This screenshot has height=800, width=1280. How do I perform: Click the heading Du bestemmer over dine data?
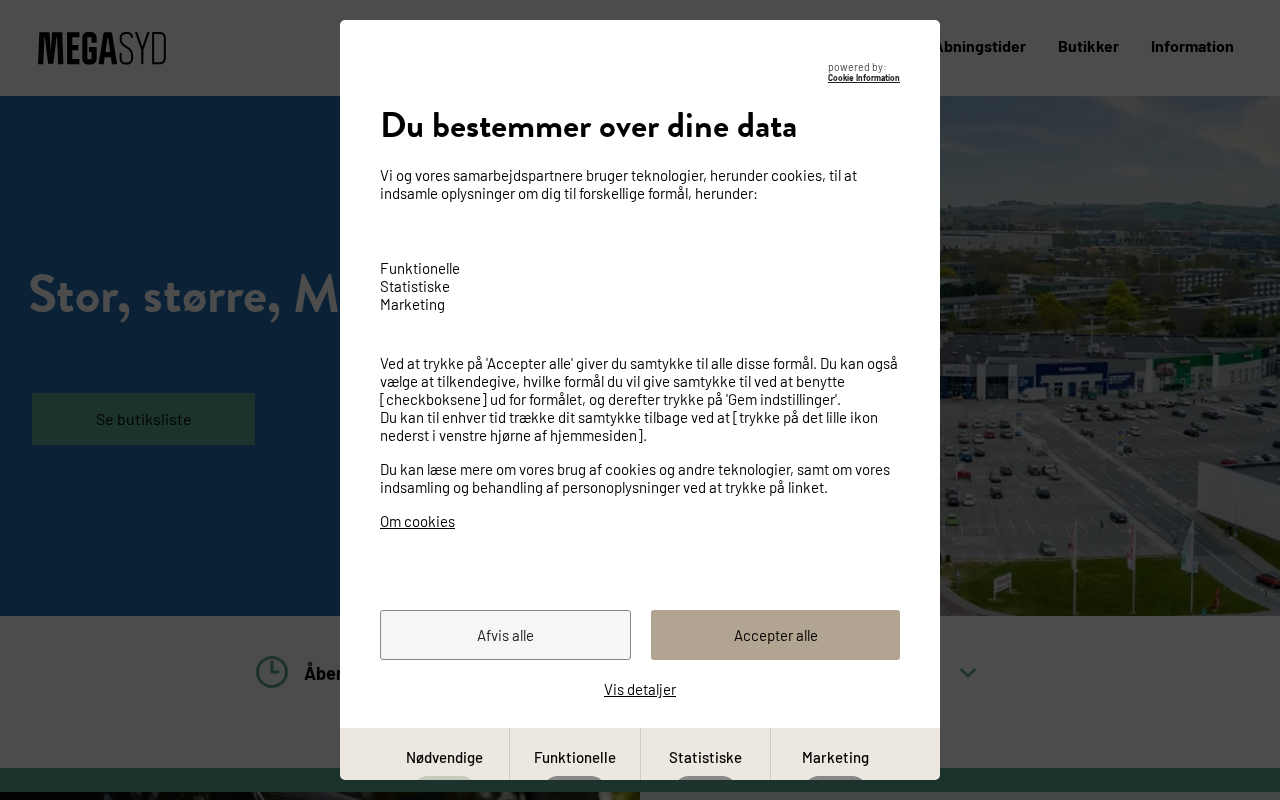click(588, 126)
